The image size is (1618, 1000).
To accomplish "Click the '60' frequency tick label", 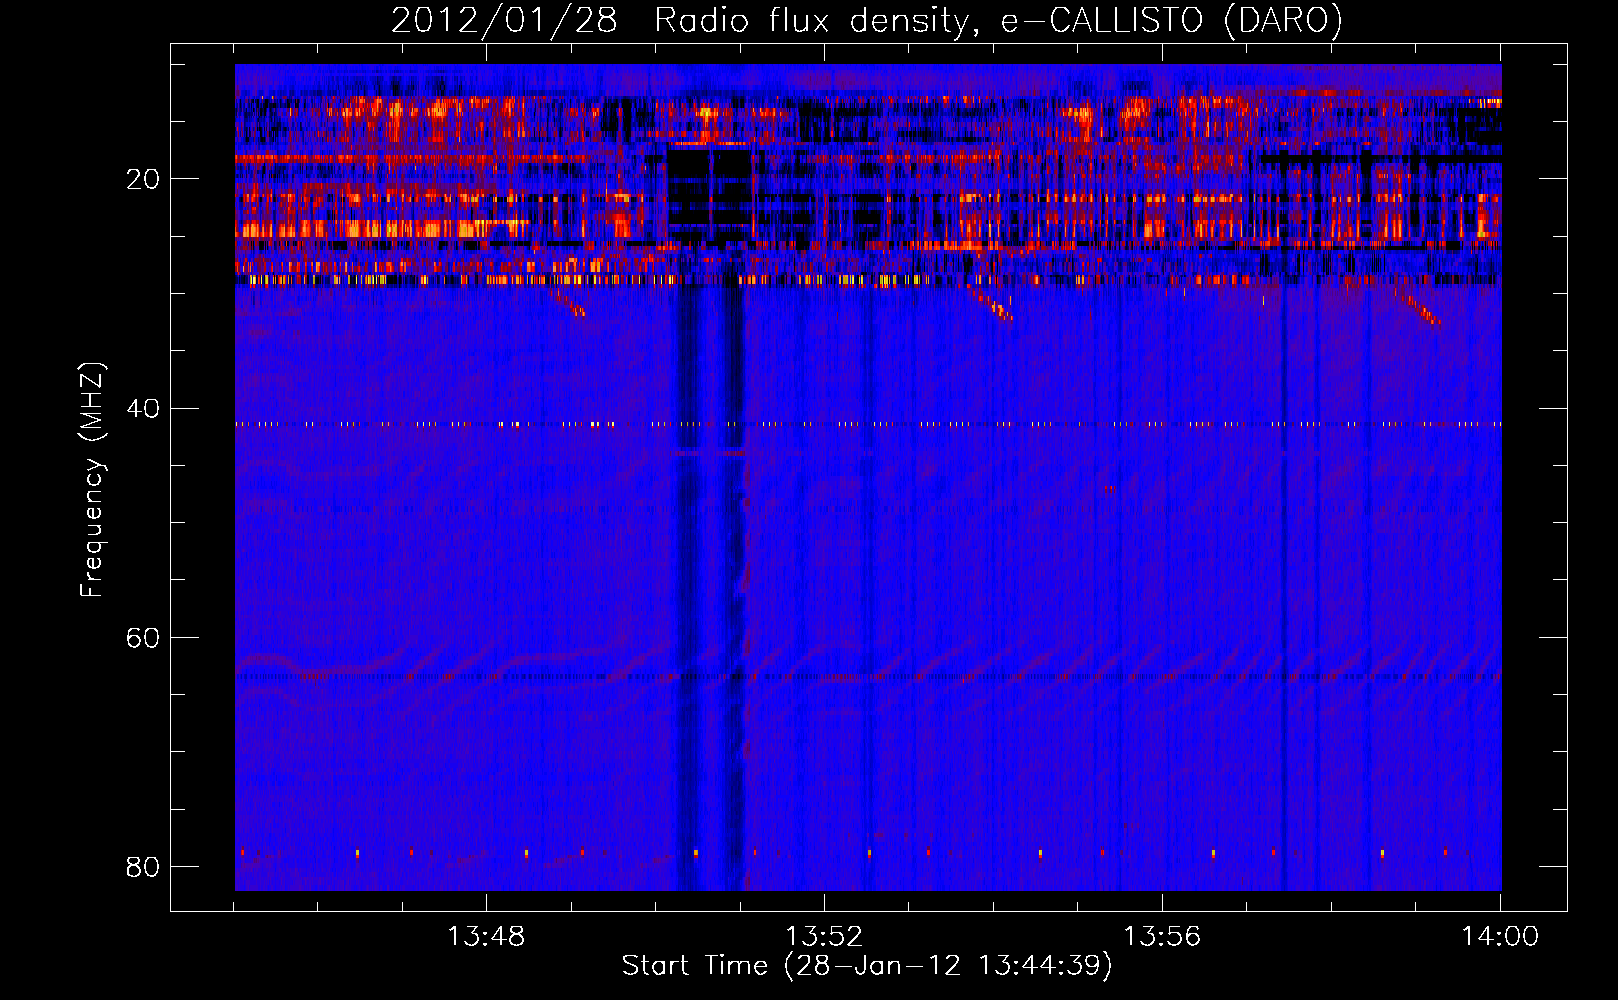I will (143, 637).
